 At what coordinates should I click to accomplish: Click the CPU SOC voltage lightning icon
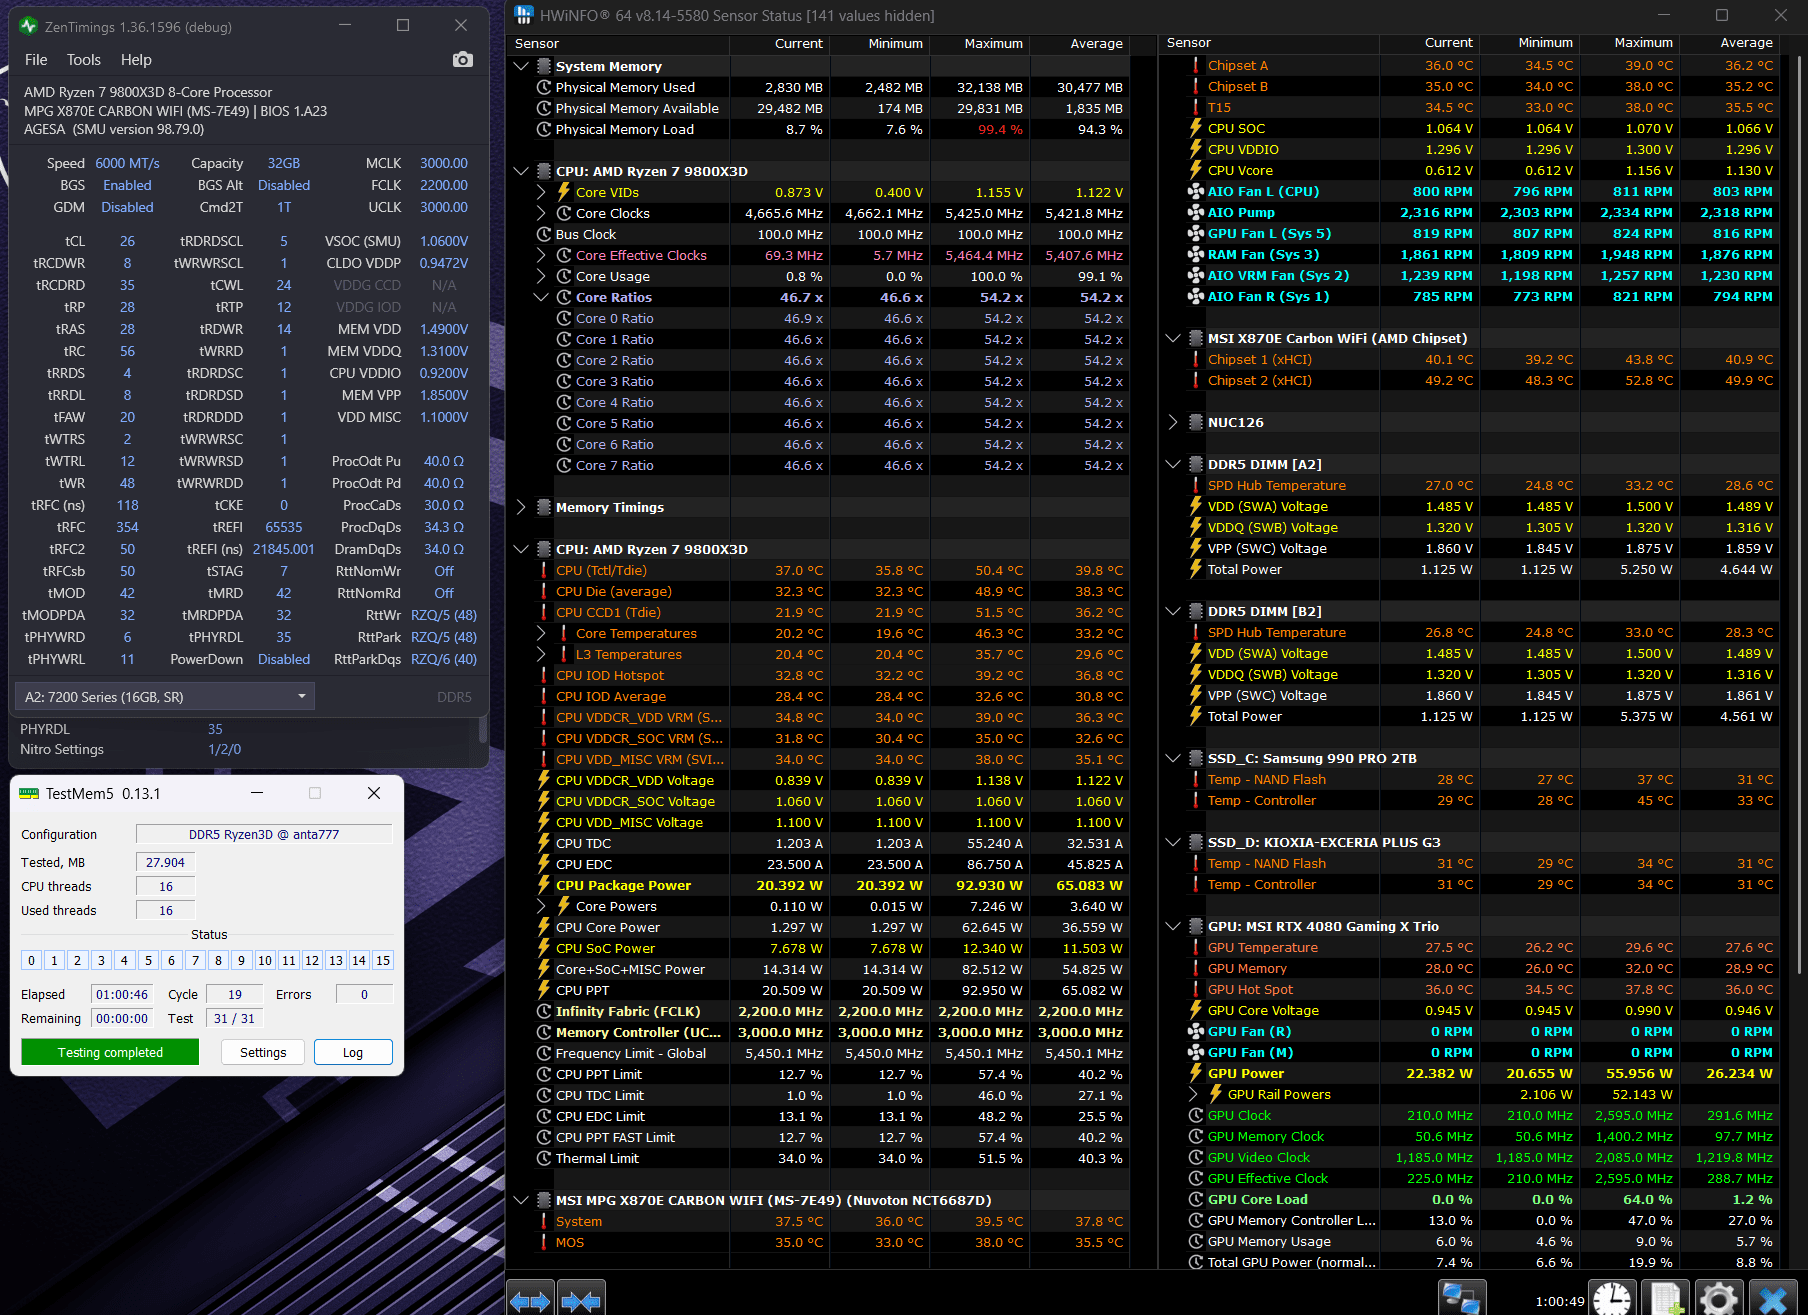tap(1195, 128)
